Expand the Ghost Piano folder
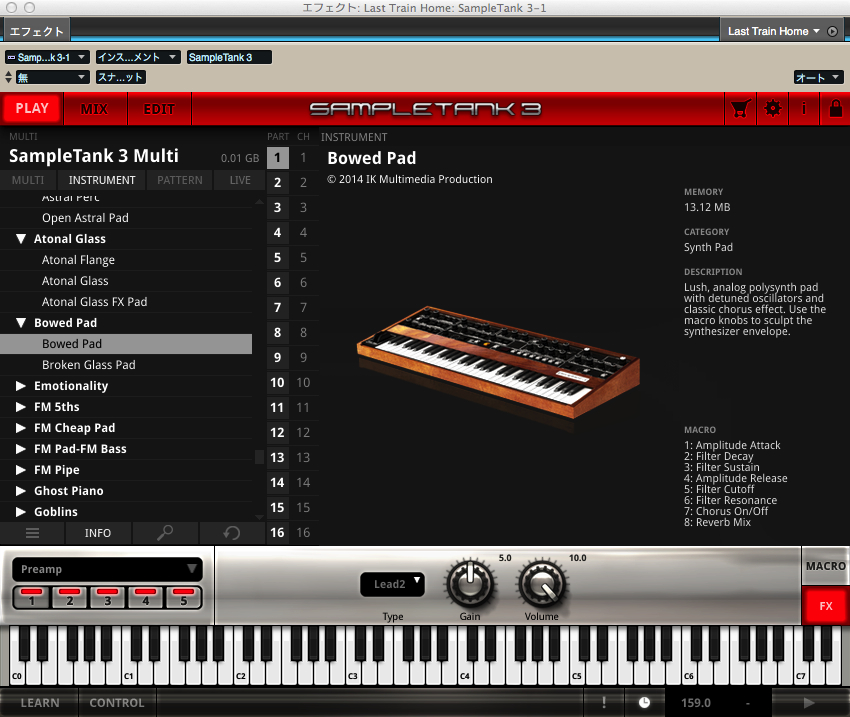850x717 pixels. point(21,491)
